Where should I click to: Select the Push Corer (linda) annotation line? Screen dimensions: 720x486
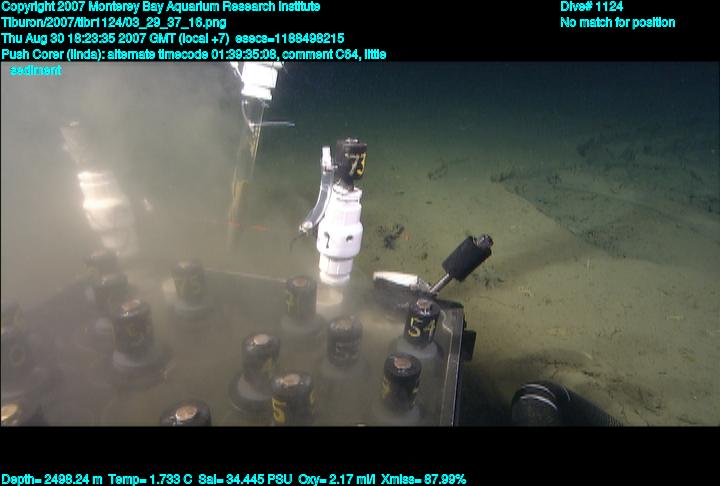point(194,55)
